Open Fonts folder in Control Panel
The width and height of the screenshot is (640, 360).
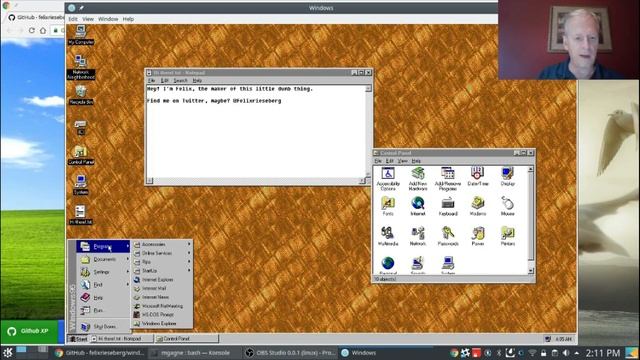[x=388, y=206]
